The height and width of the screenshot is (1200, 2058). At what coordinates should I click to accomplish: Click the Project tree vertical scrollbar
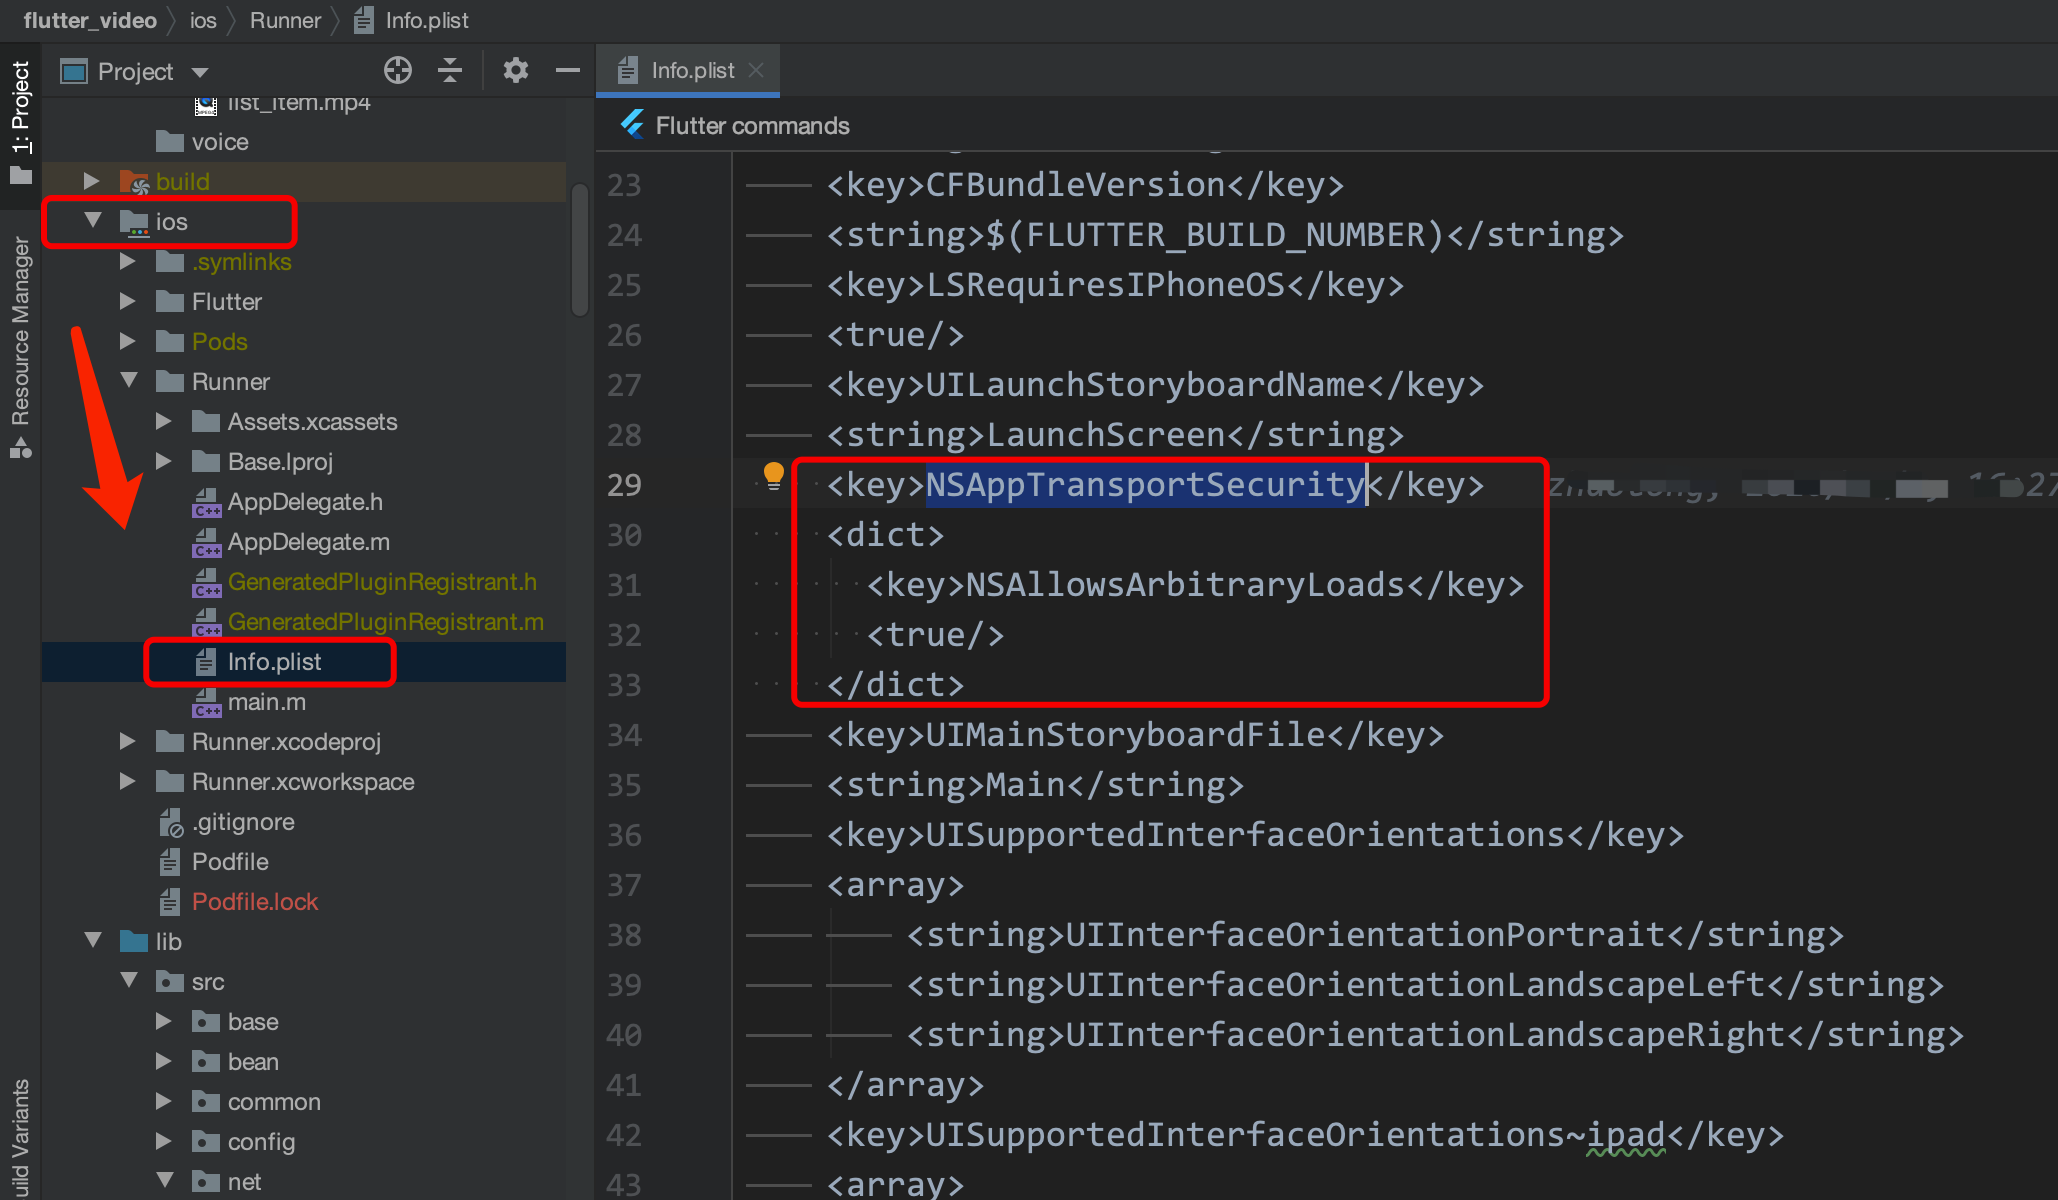coord(579,250)
